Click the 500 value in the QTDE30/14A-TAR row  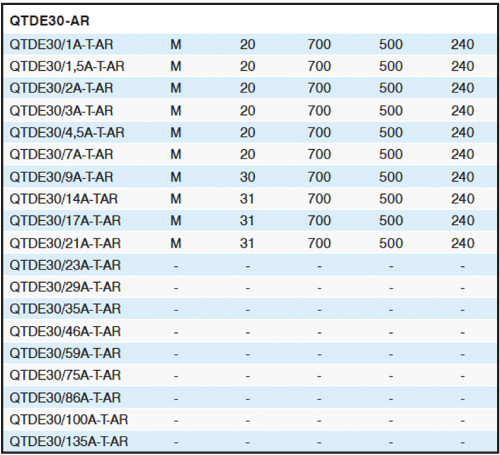pyautogui.click(x=391, y=199)
